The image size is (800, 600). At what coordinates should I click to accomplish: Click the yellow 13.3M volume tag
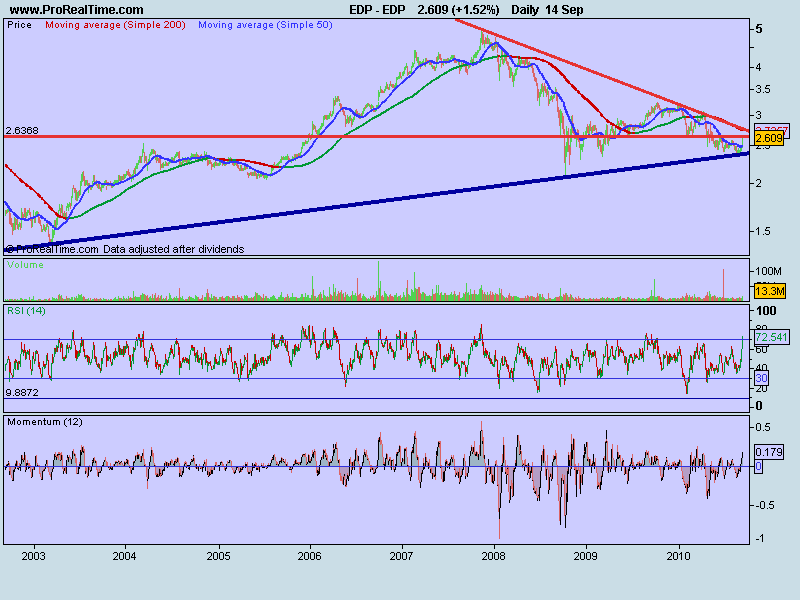769,291
